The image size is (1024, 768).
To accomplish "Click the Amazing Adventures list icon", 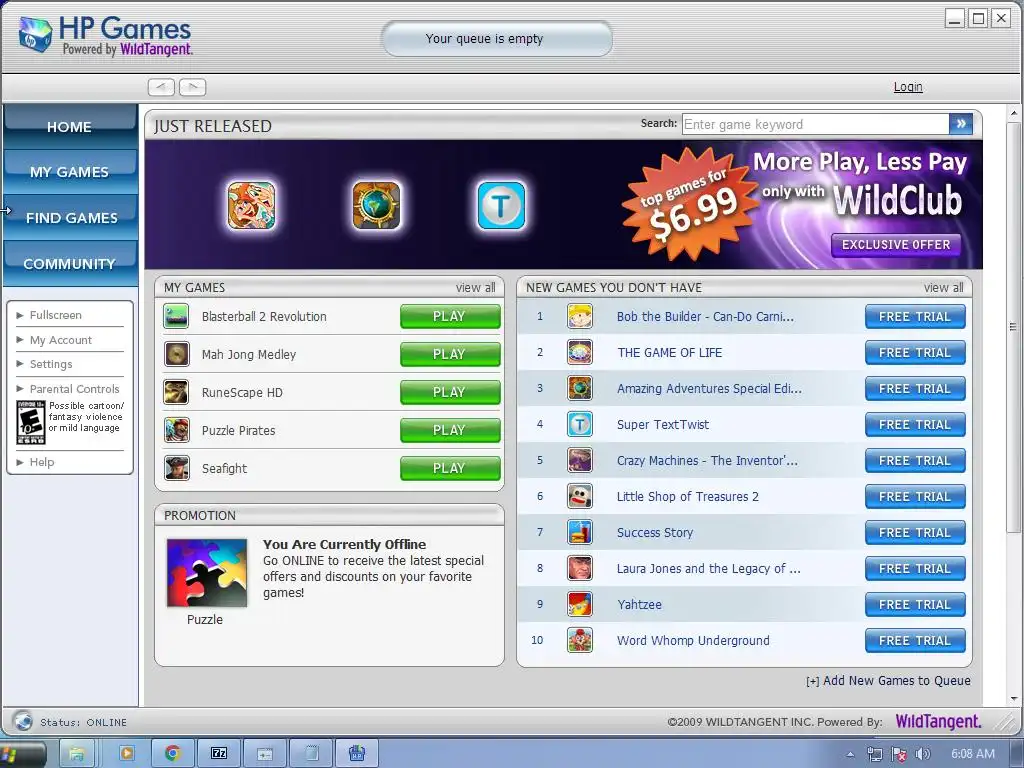I will (580, 388).
